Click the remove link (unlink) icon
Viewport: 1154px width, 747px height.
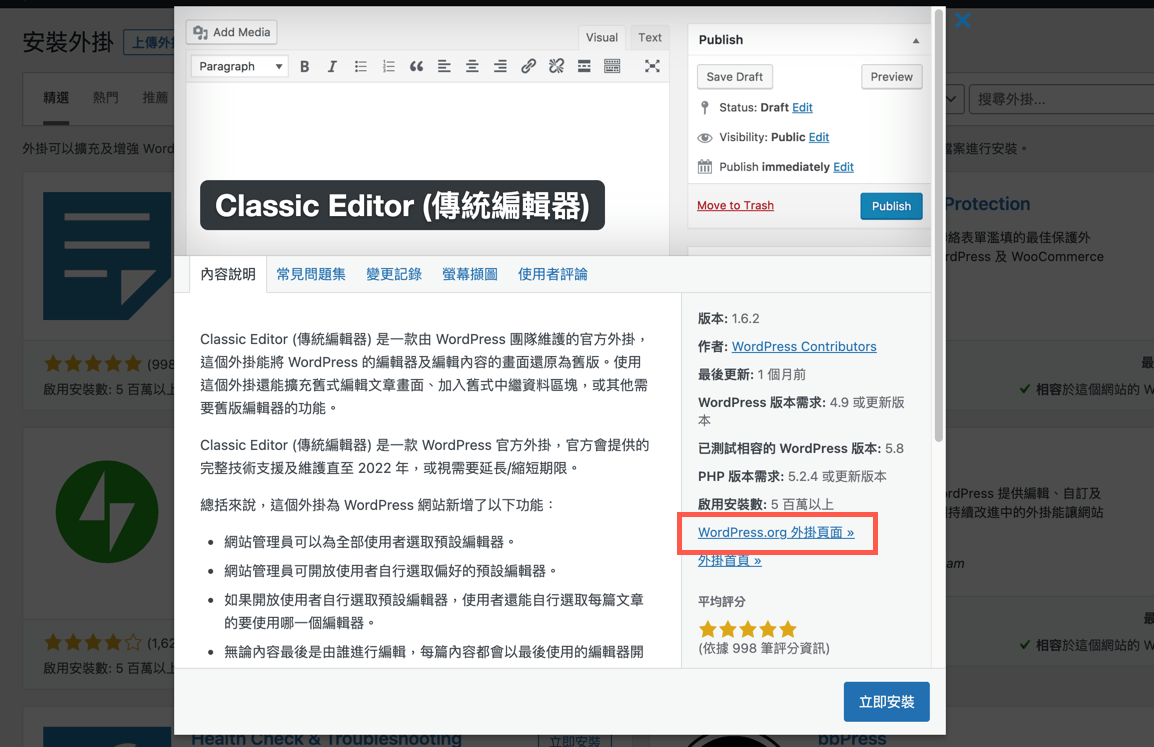point(556,66)
